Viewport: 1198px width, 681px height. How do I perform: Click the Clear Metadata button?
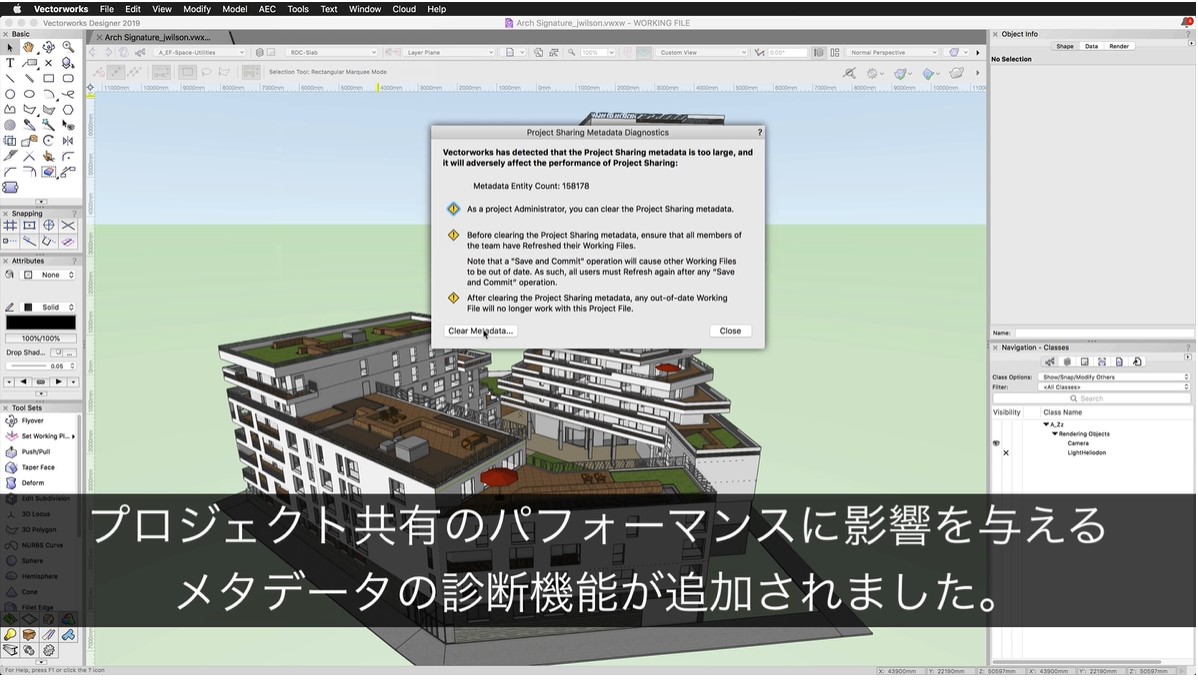(x=481, y=331)
